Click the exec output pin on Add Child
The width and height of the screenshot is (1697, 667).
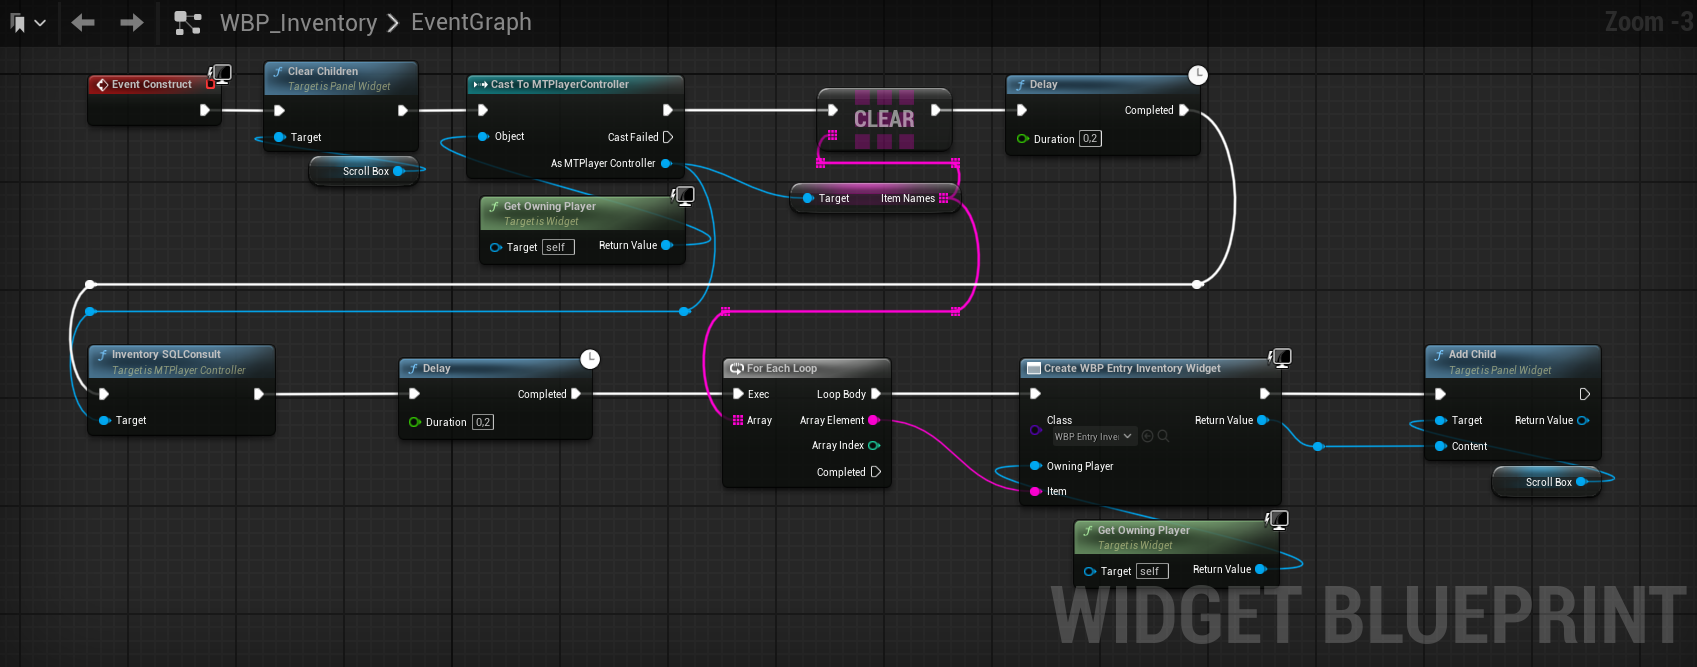pyautogui.click(x=1585, y=394)
